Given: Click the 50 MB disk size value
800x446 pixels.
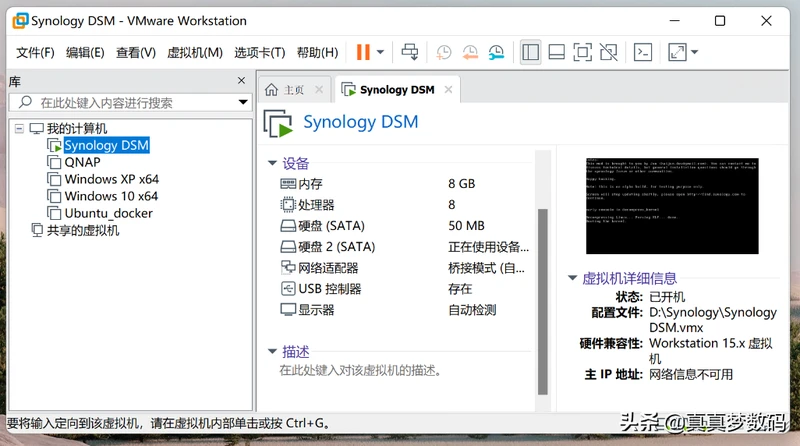Looking at the screenshot, I should (x=466, y=226).
